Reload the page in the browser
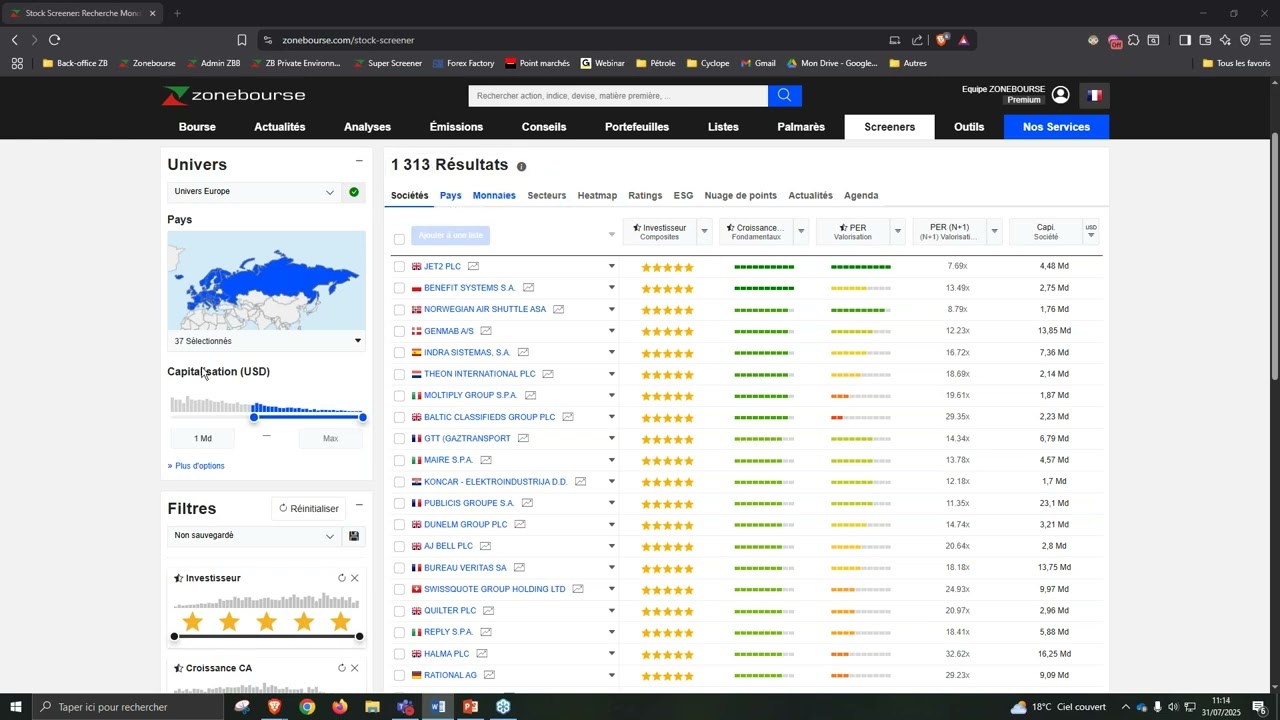This screenshot has width=1280, height=720. [54, 40]
